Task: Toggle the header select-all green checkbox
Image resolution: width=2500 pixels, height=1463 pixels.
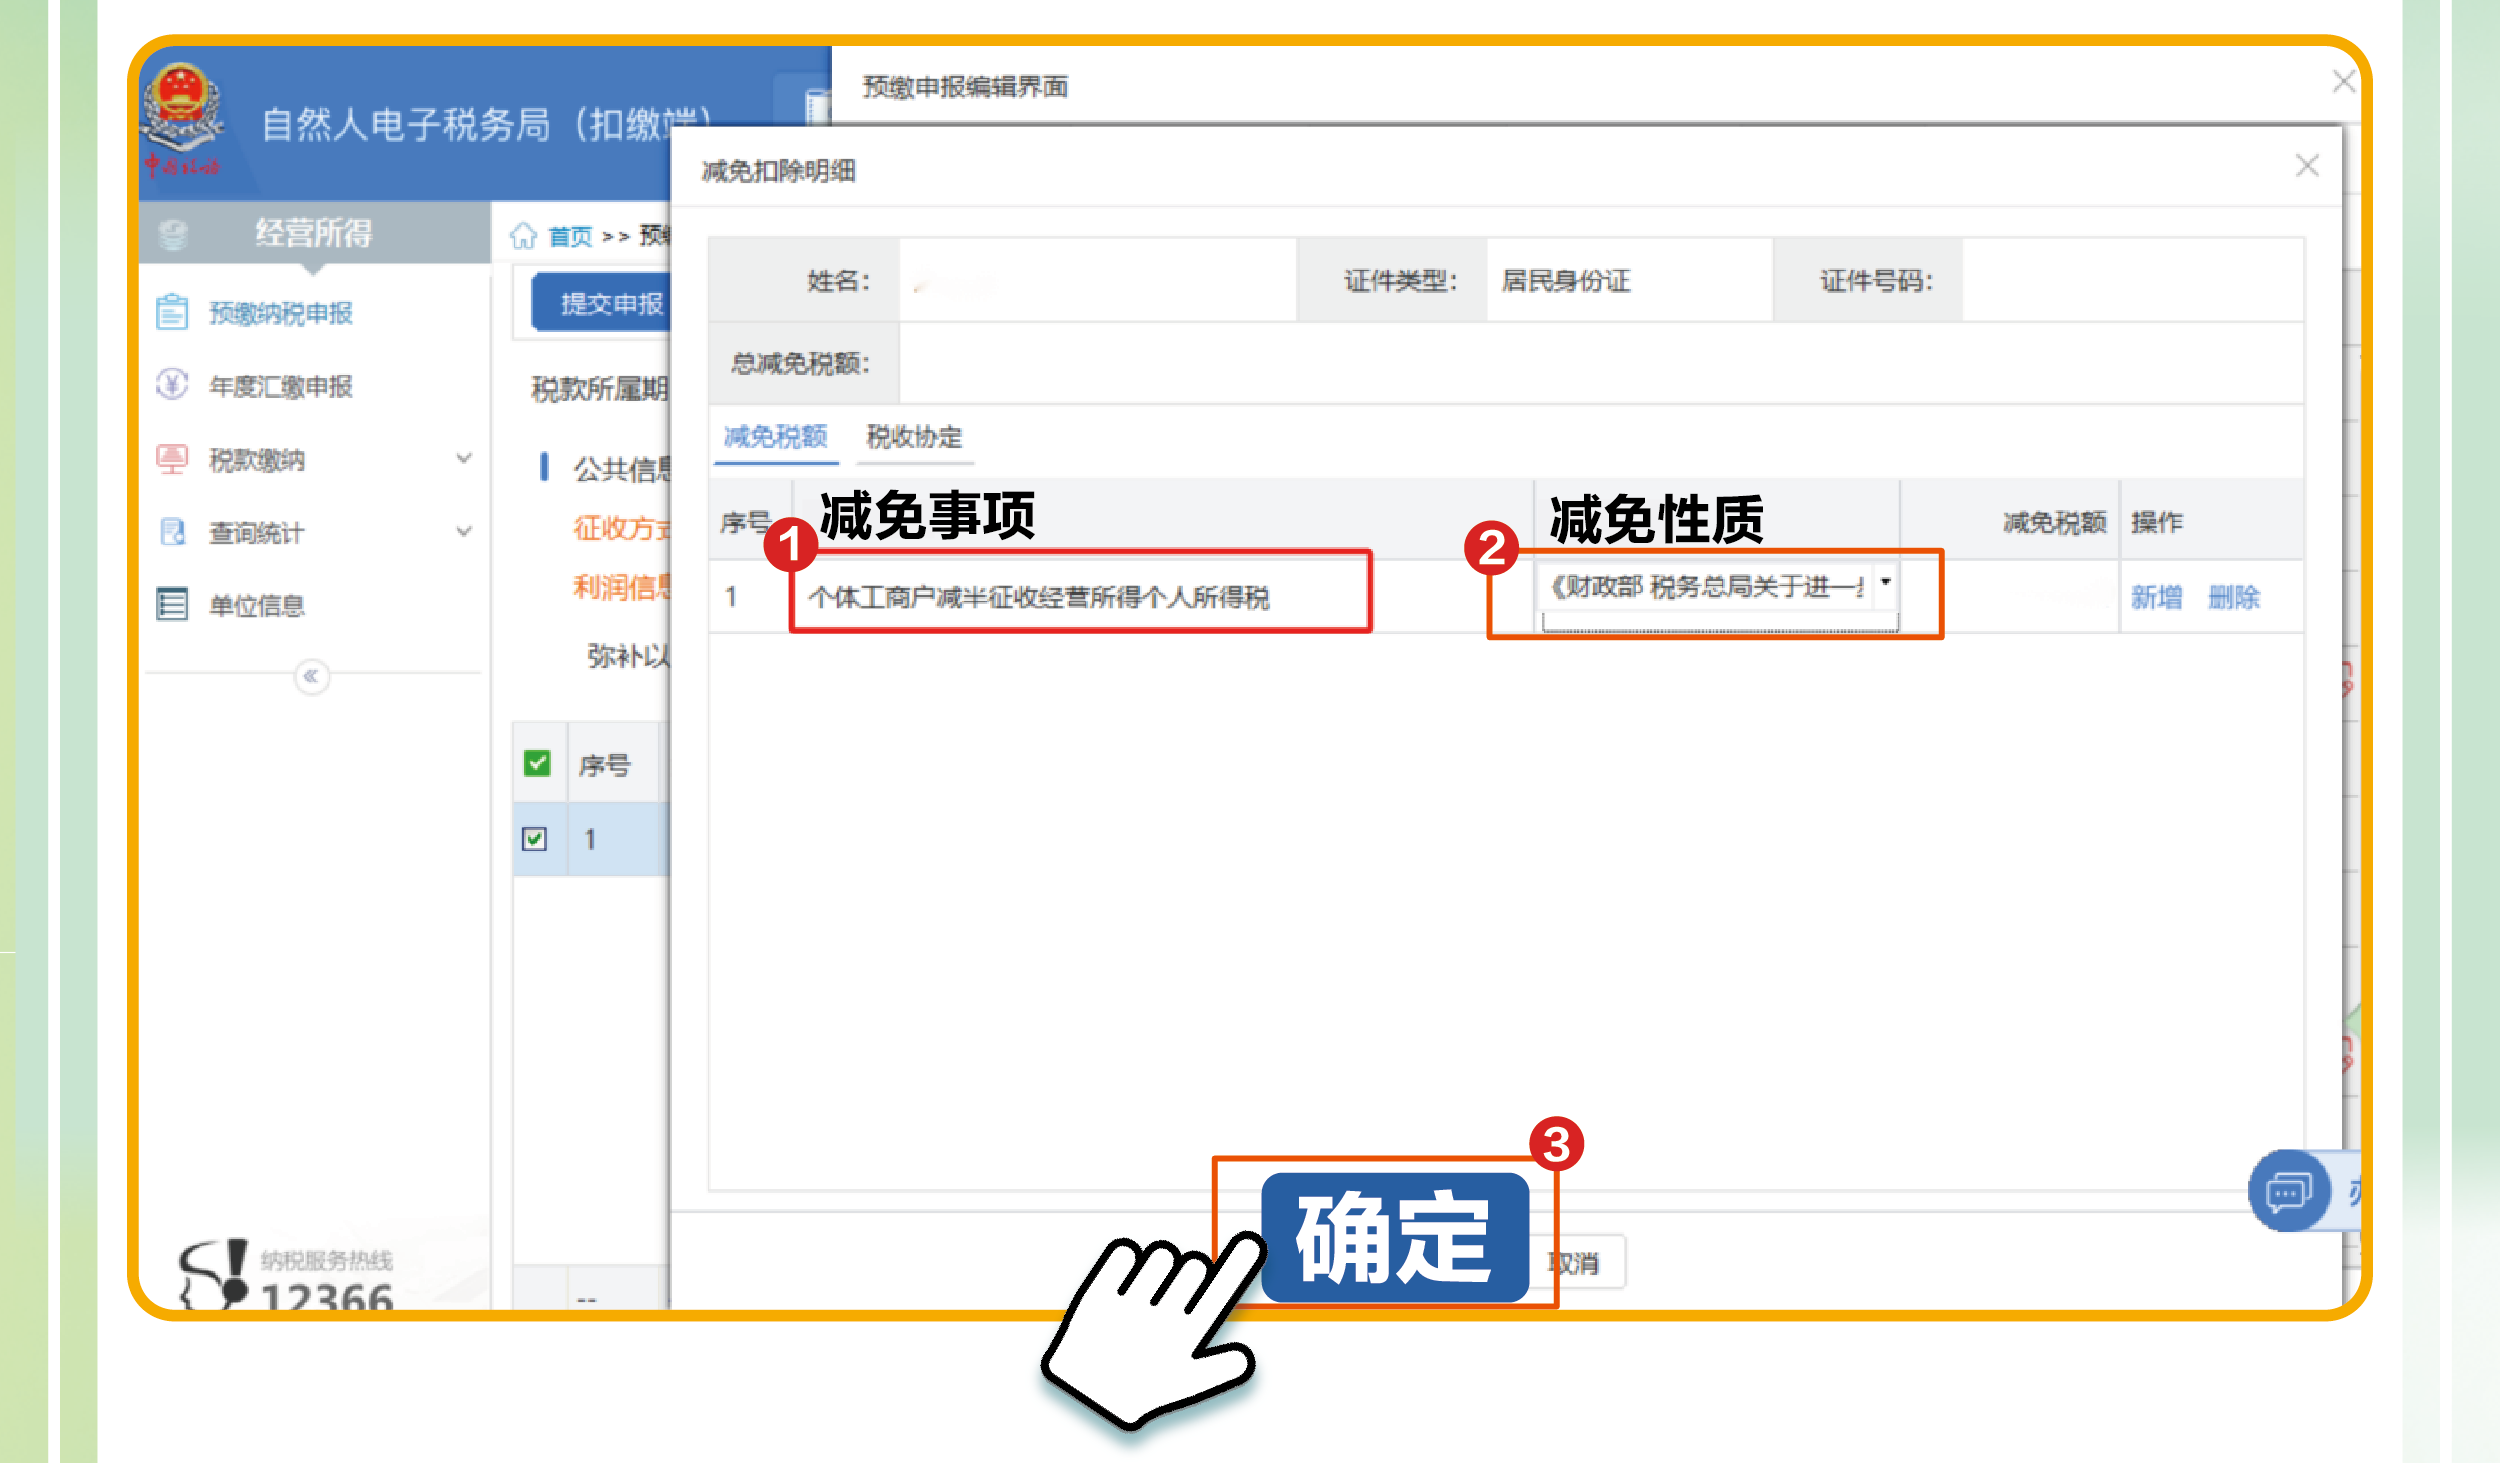Action: [x=537, y=764]
